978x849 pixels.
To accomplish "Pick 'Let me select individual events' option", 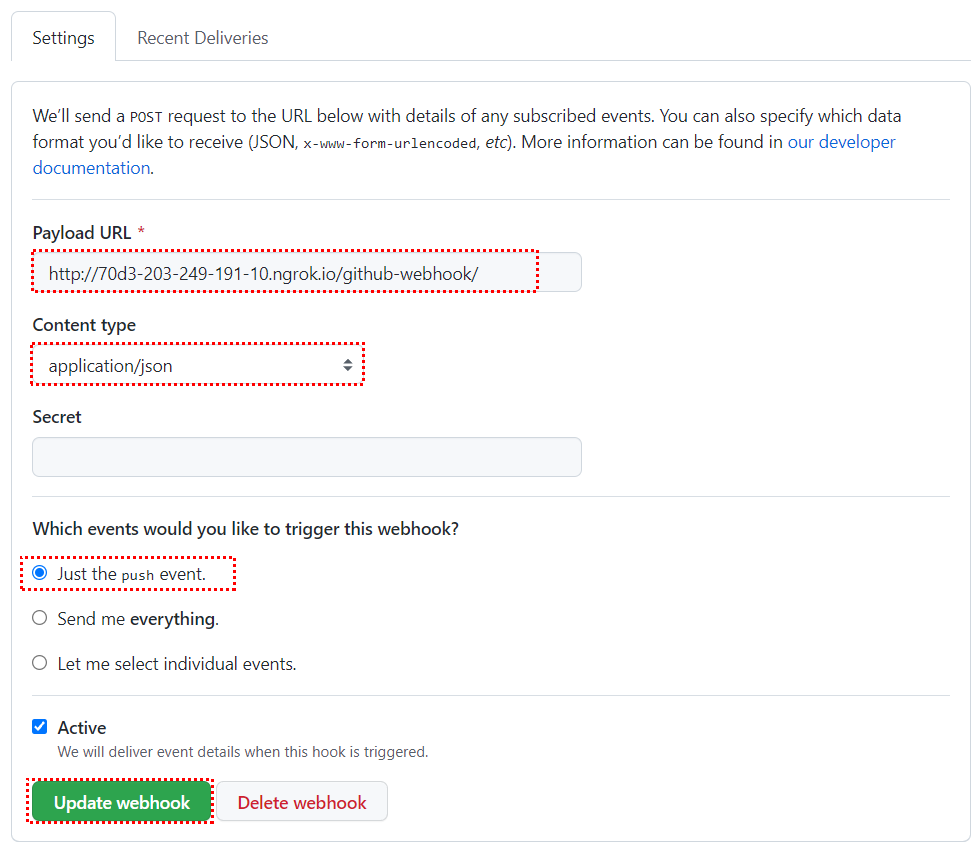I will [40, 662].
